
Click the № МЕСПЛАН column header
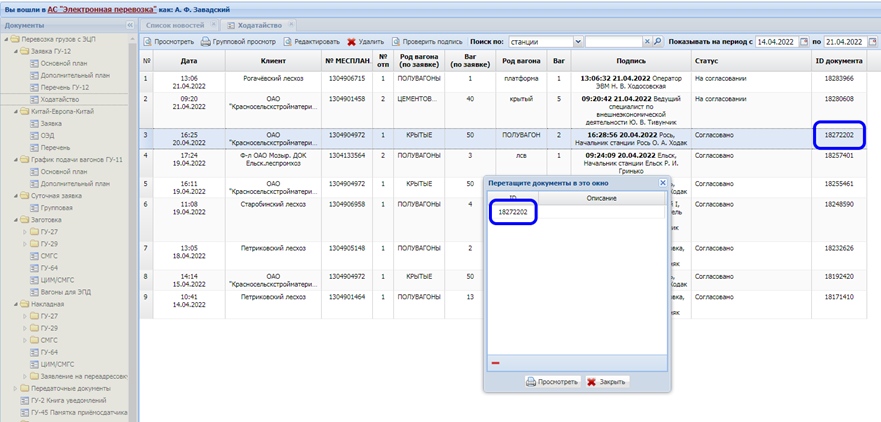point(347,61)
